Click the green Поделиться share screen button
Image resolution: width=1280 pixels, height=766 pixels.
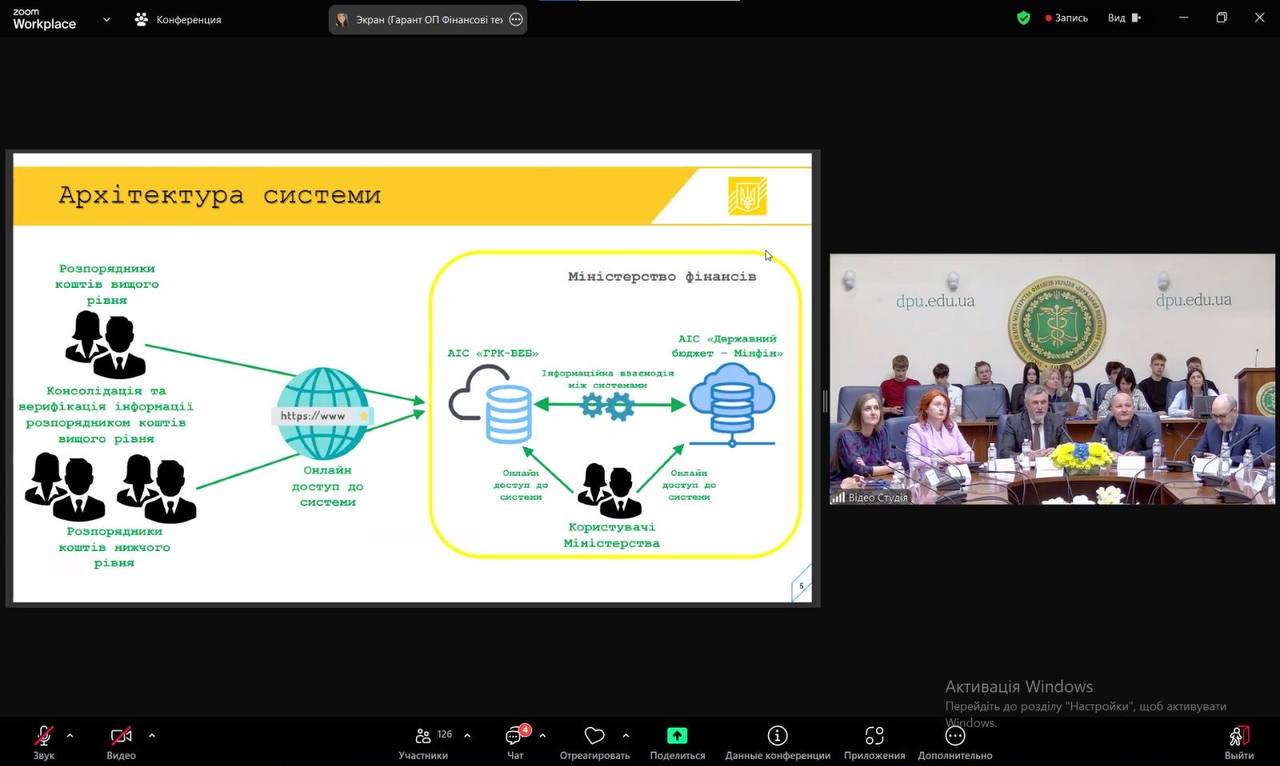[677, 736]
